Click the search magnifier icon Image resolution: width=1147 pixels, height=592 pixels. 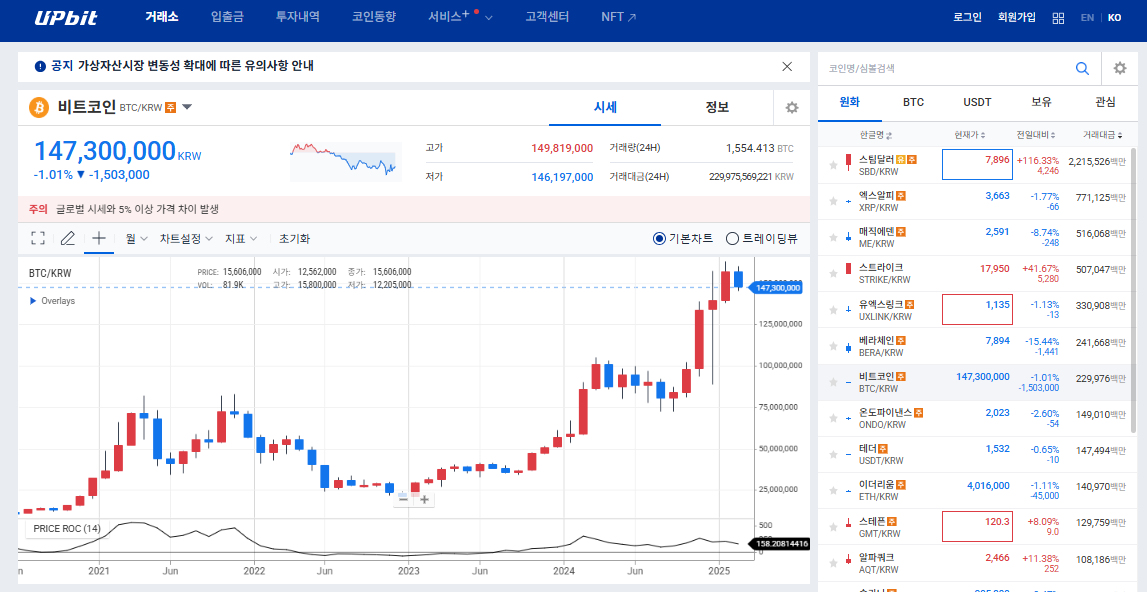pyautogui.click(x=1082, y=69)
